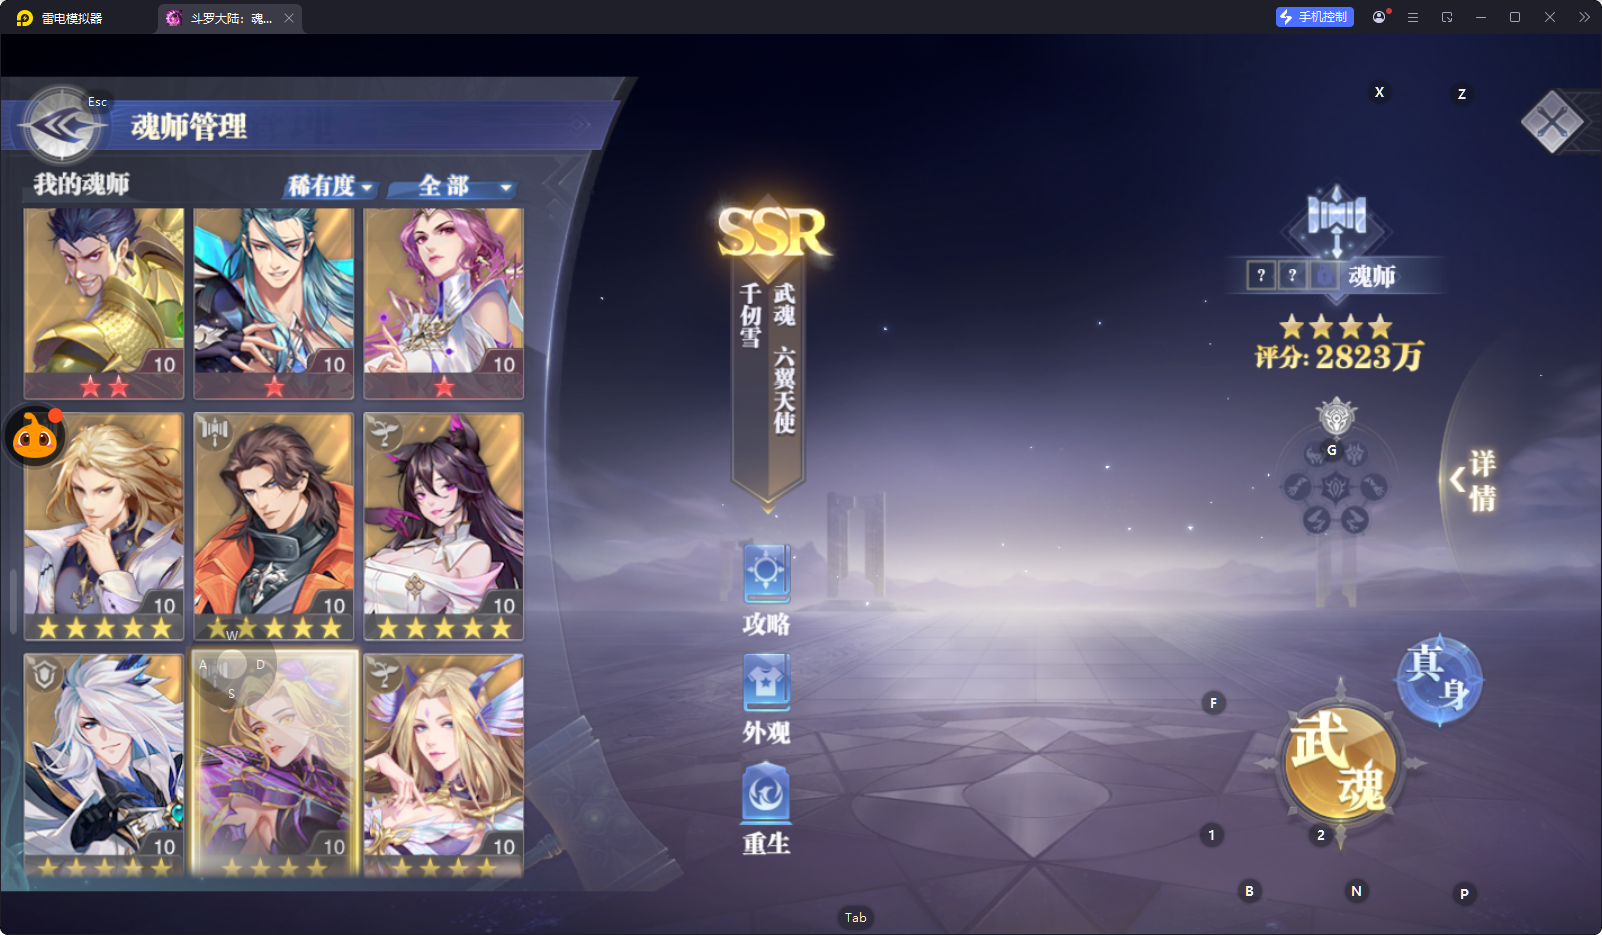Select the pink-haired woman hero card

coord(444,303)
